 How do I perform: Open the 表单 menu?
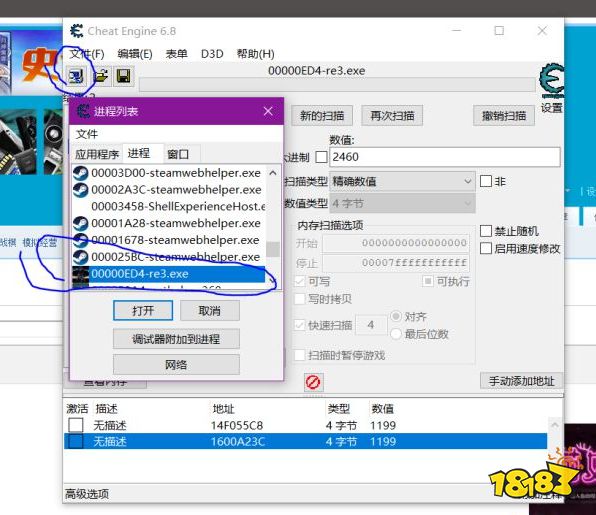coord(176,54)
